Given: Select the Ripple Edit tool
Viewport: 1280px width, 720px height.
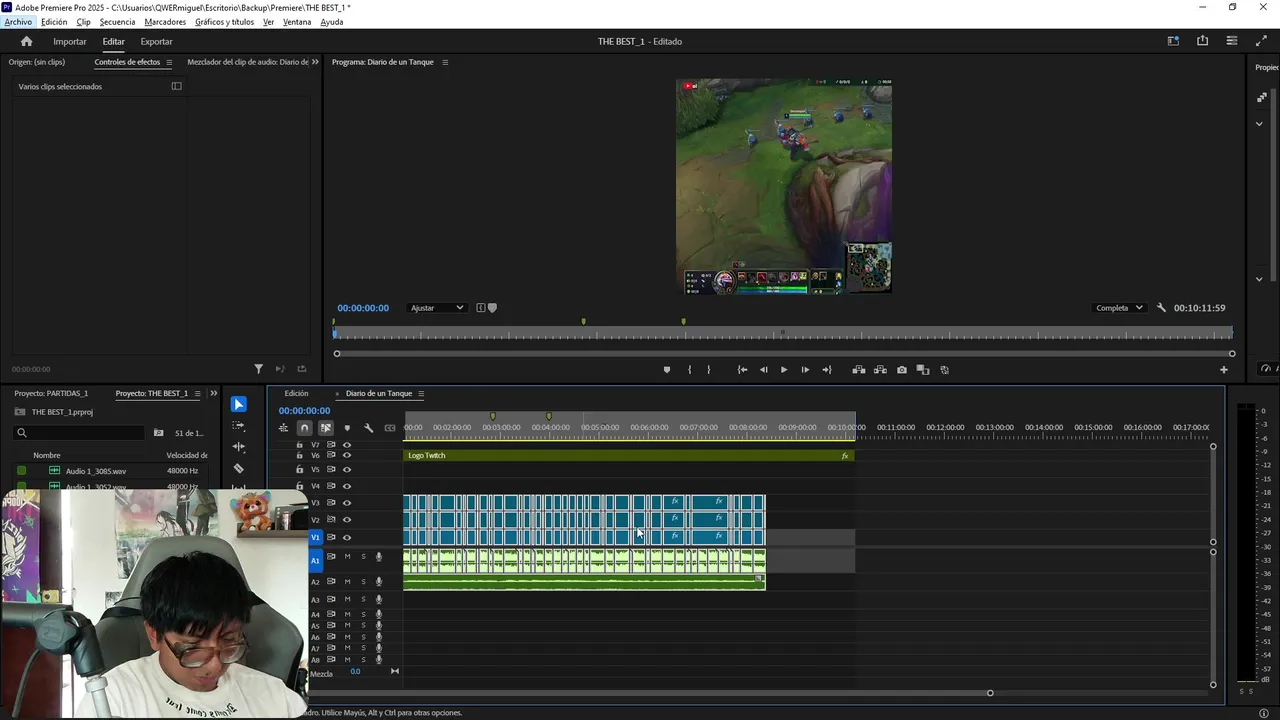Looking at the screenshot, I should [238, 447].
